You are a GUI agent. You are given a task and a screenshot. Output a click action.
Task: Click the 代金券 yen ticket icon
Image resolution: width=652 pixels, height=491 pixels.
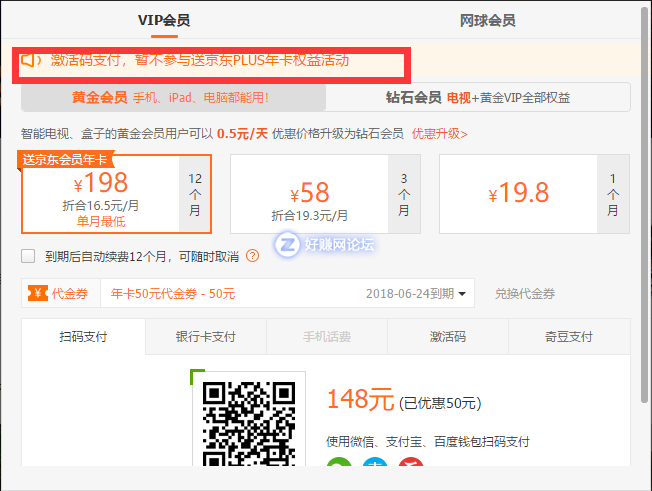click(x=38, y=294)
